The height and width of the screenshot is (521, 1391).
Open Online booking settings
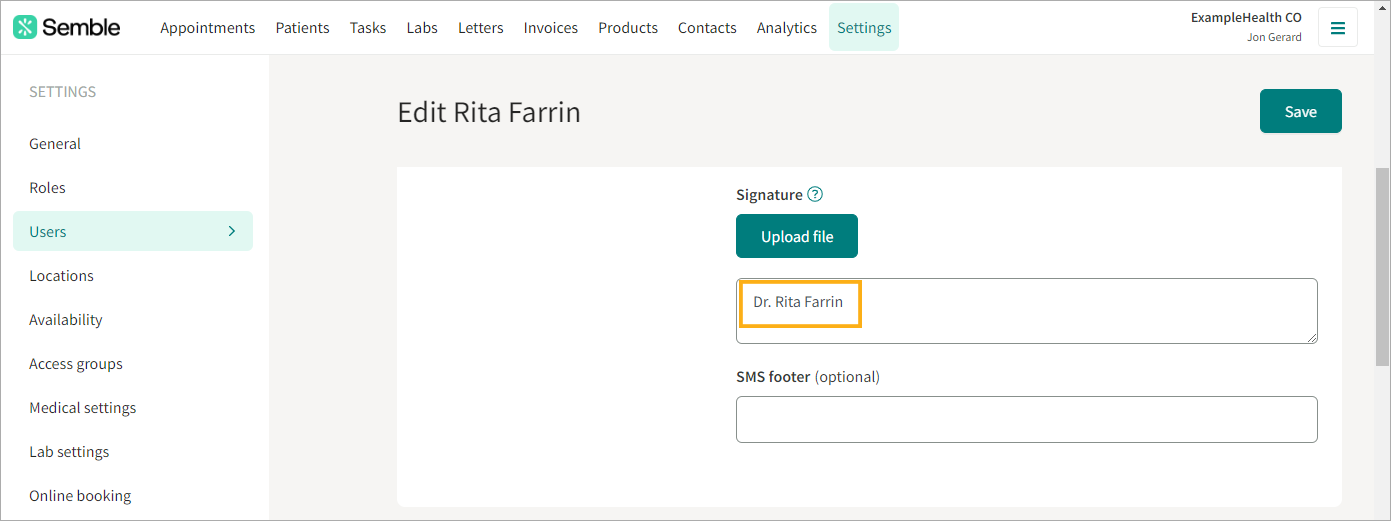tap(80, 495)
